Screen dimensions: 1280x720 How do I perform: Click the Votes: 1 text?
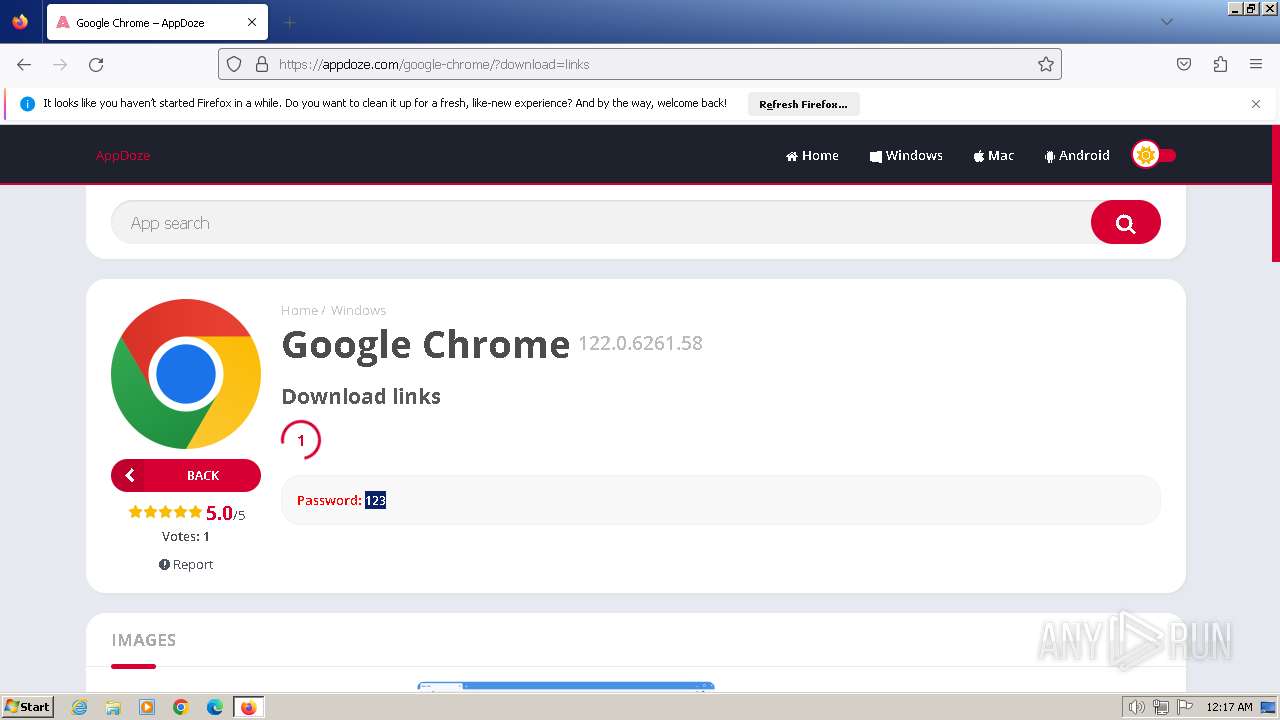tap(186, 536)
